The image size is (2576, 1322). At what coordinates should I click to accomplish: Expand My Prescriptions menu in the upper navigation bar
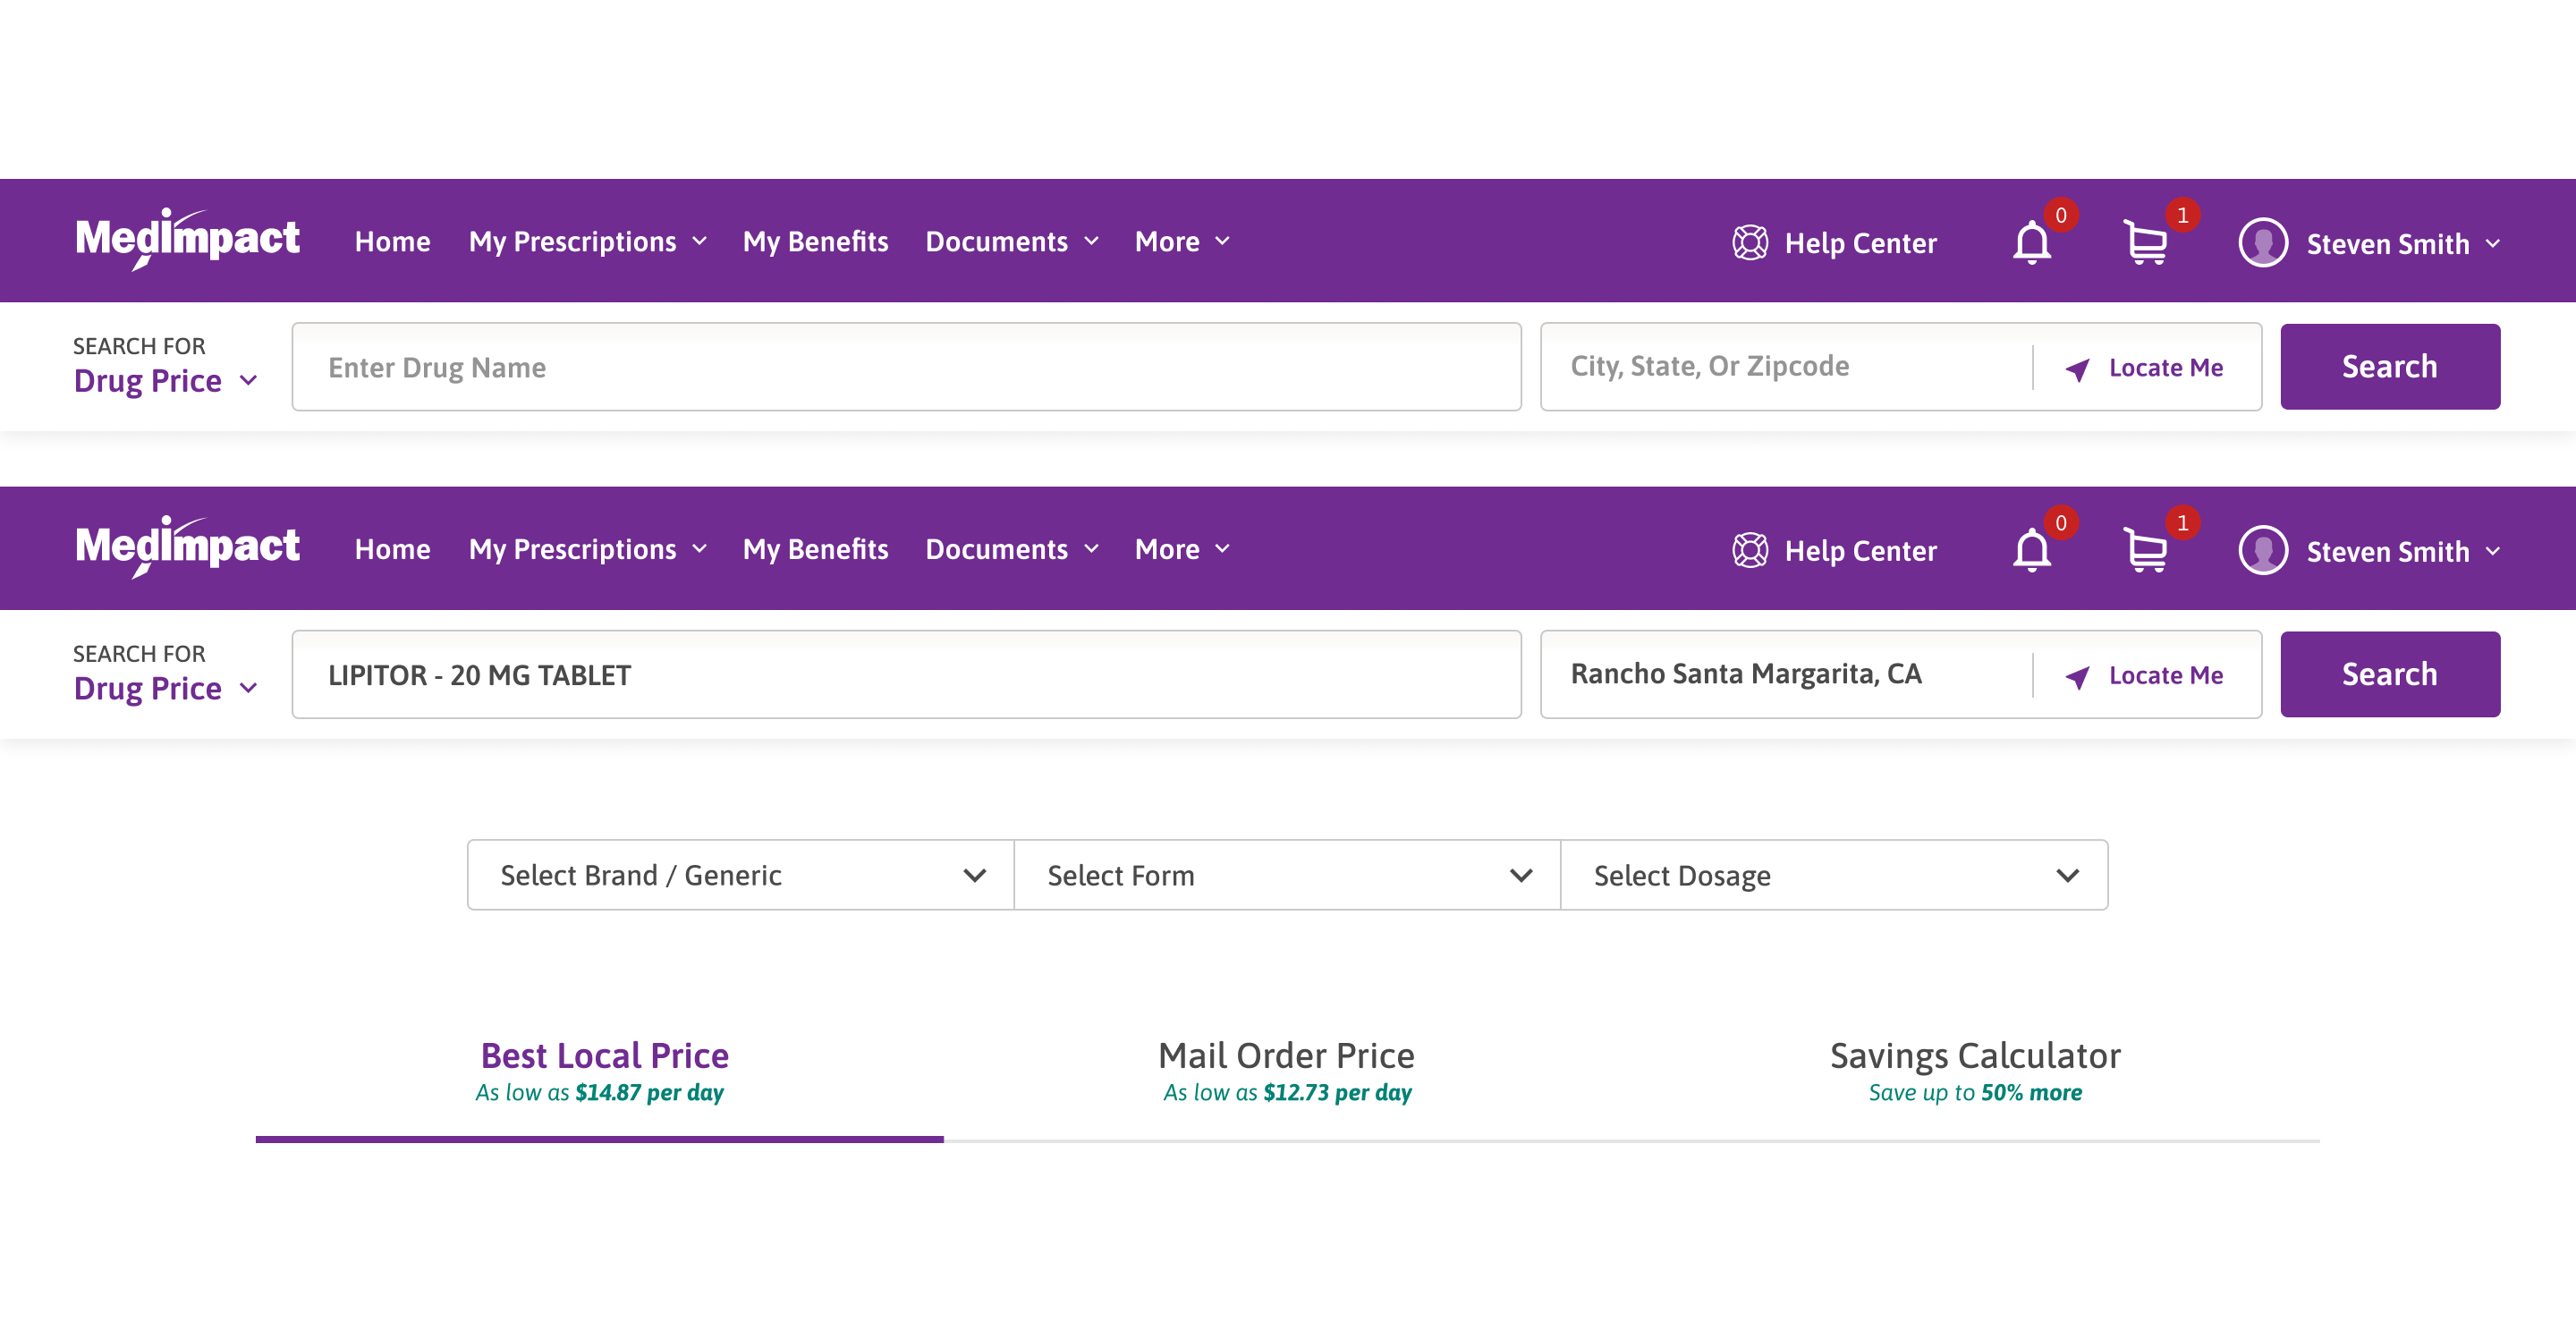tap(588, 242)
